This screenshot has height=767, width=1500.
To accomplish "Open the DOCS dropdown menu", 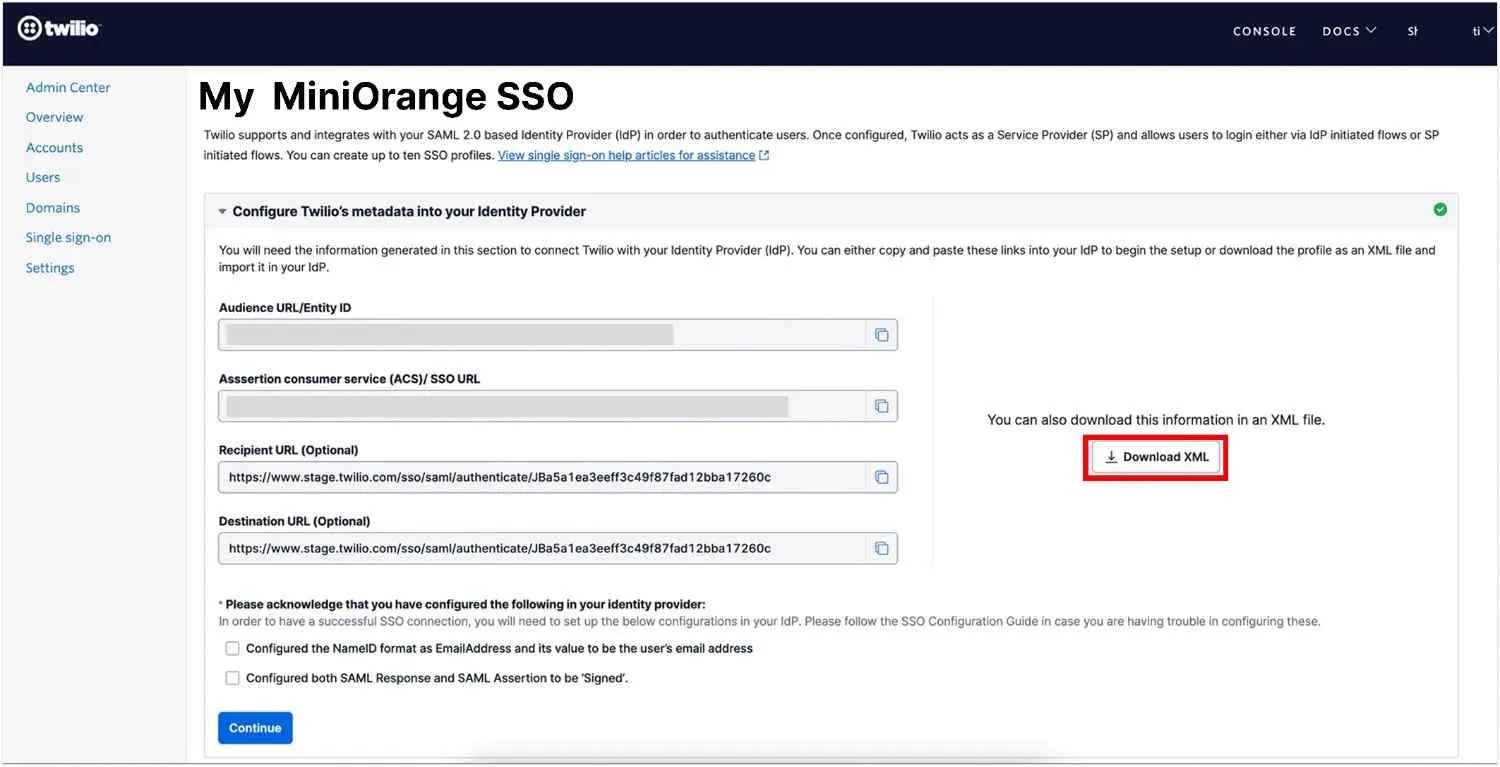I will (x=1349, y=31).
